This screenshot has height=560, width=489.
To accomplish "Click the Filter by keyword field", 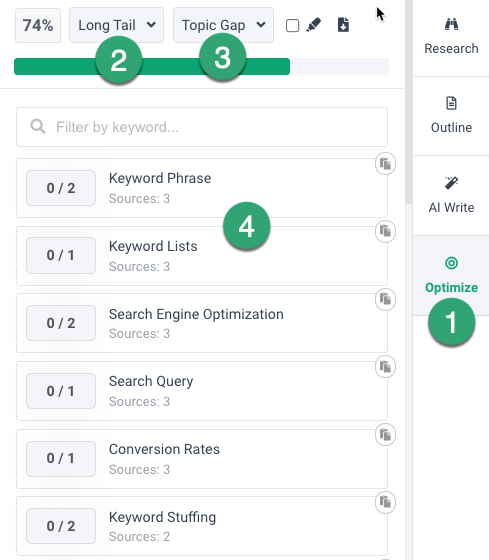I will (x=202, y=127).
